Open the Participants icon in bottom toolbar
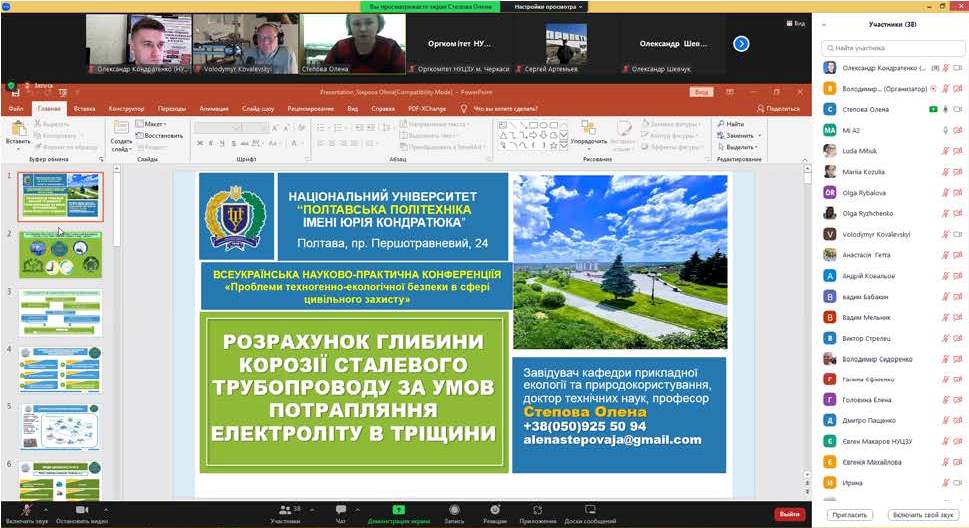969x528 pixels. point(285,512)
